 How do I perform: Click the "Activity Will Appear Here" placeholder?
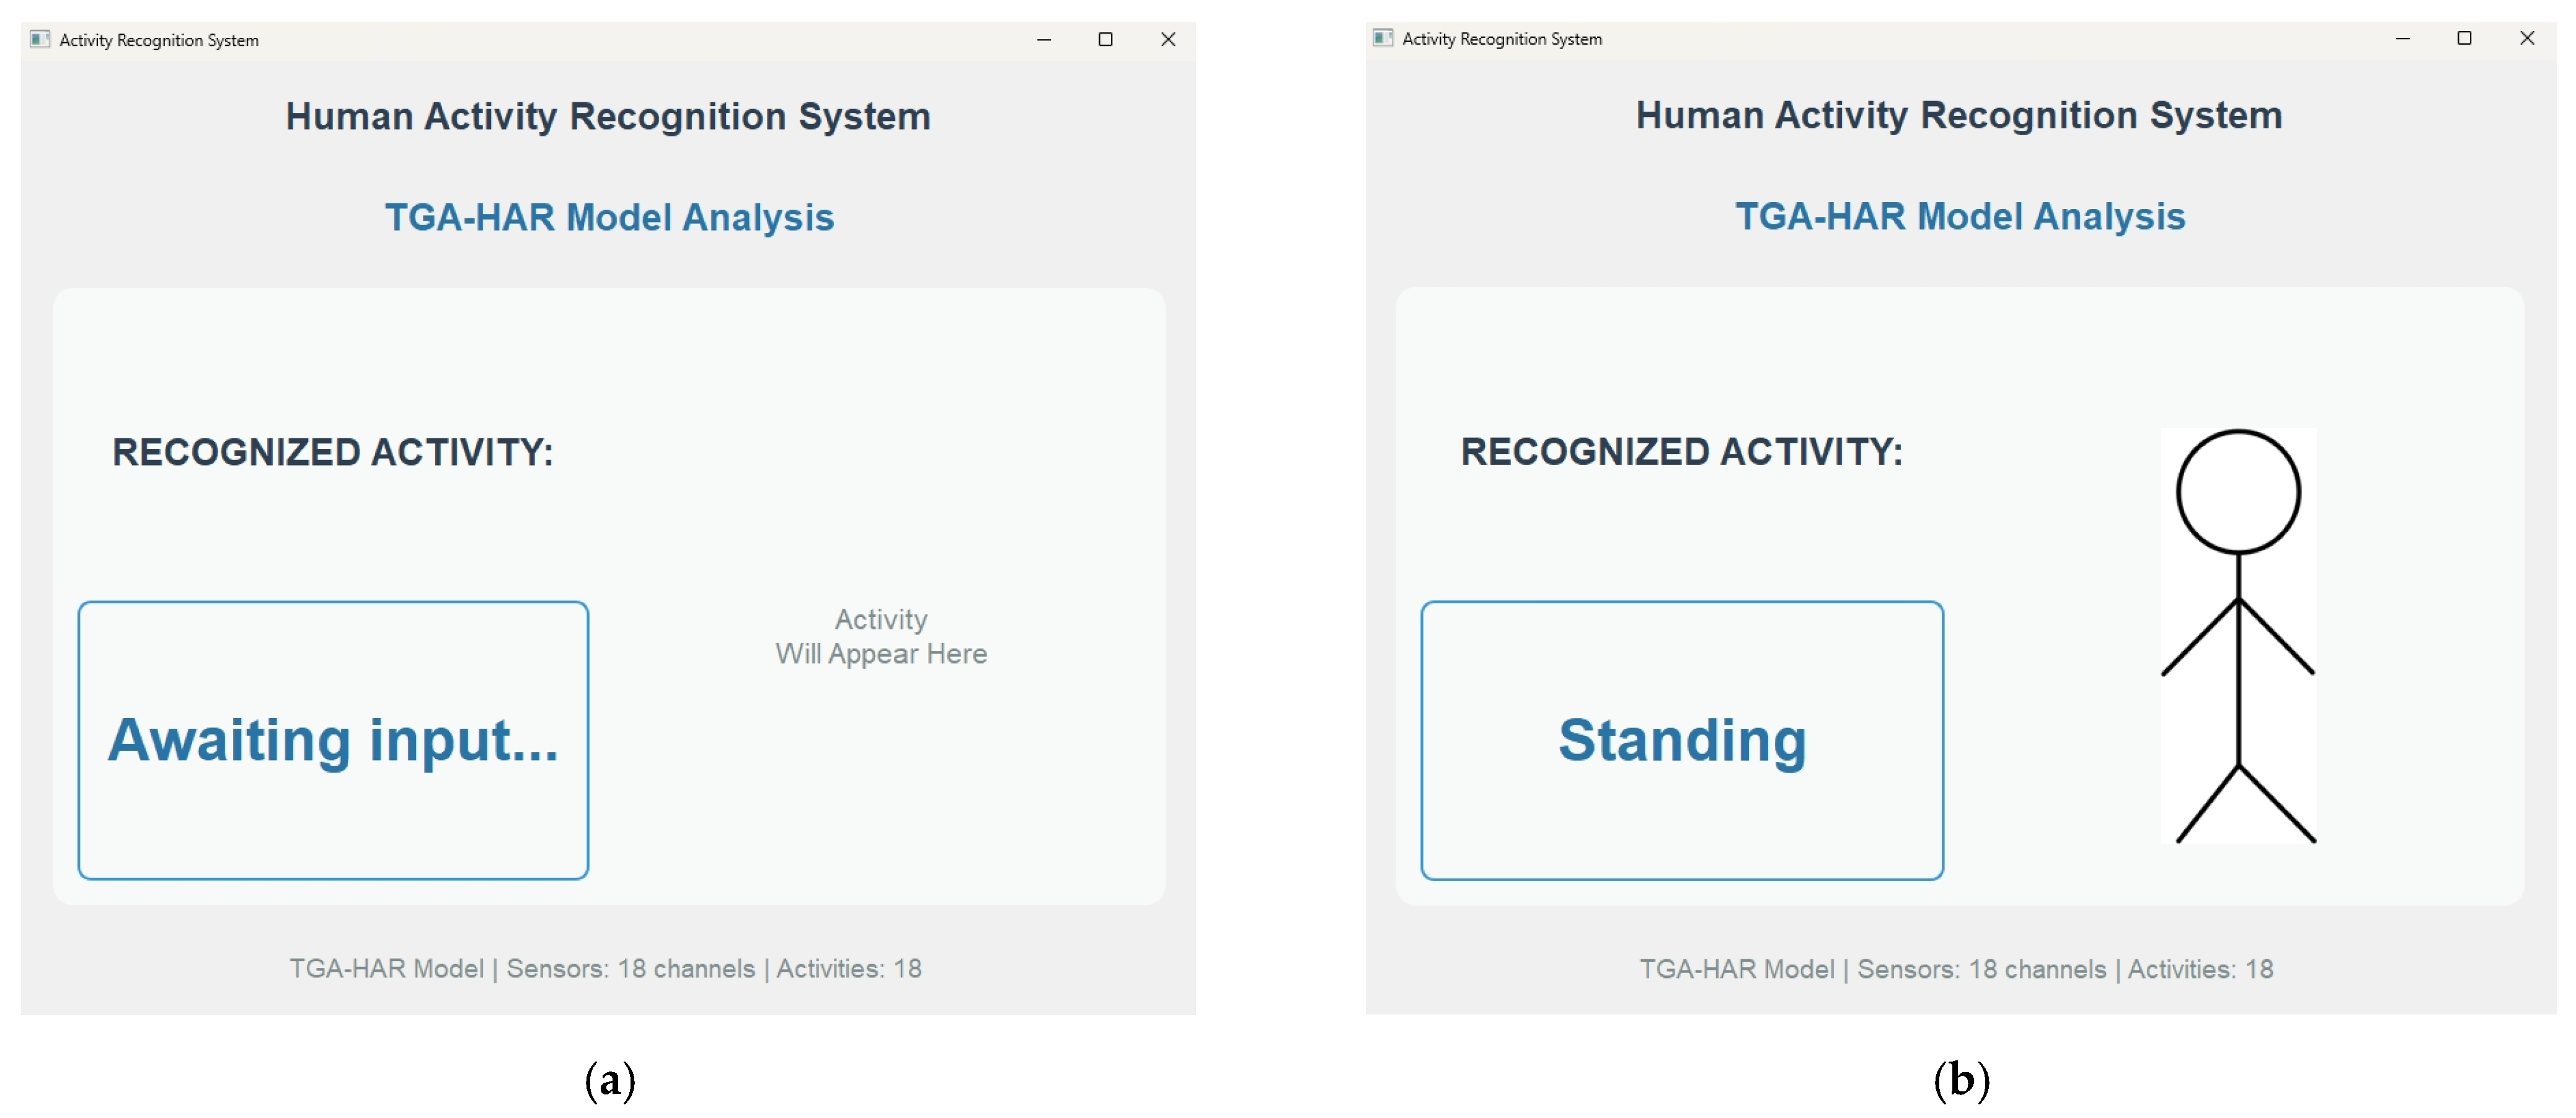point(881,637)
